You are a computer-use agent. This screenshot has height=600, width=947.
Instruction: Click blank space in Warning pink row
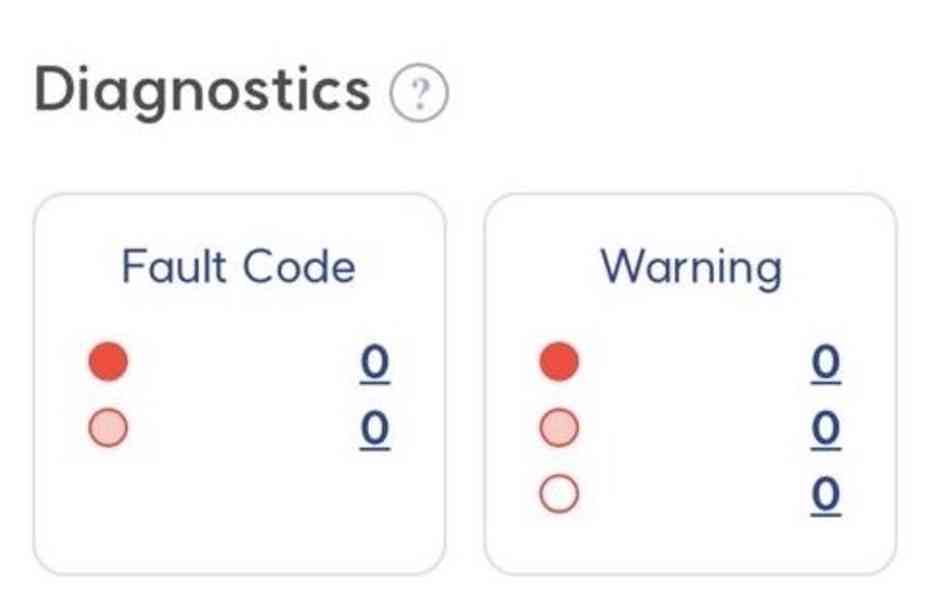[x=695, y=428]
